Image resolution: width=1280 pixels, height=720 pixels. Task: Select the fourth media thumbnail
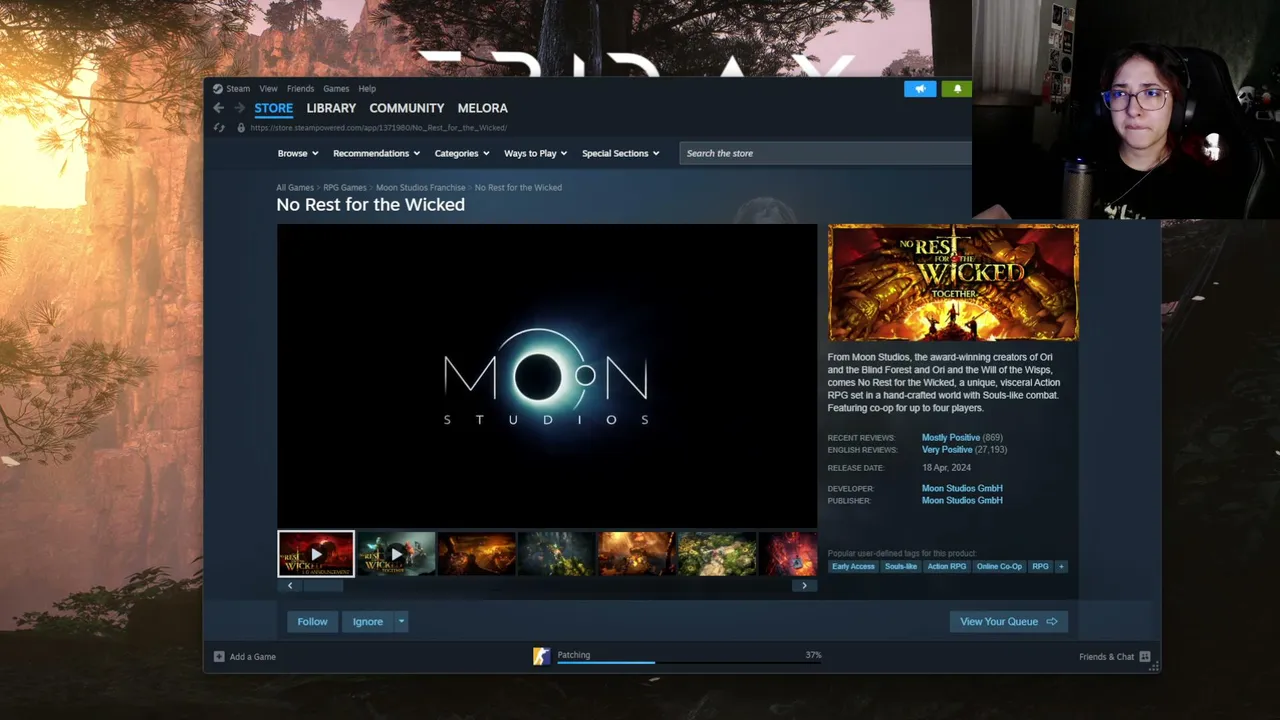tap(556, 554)
